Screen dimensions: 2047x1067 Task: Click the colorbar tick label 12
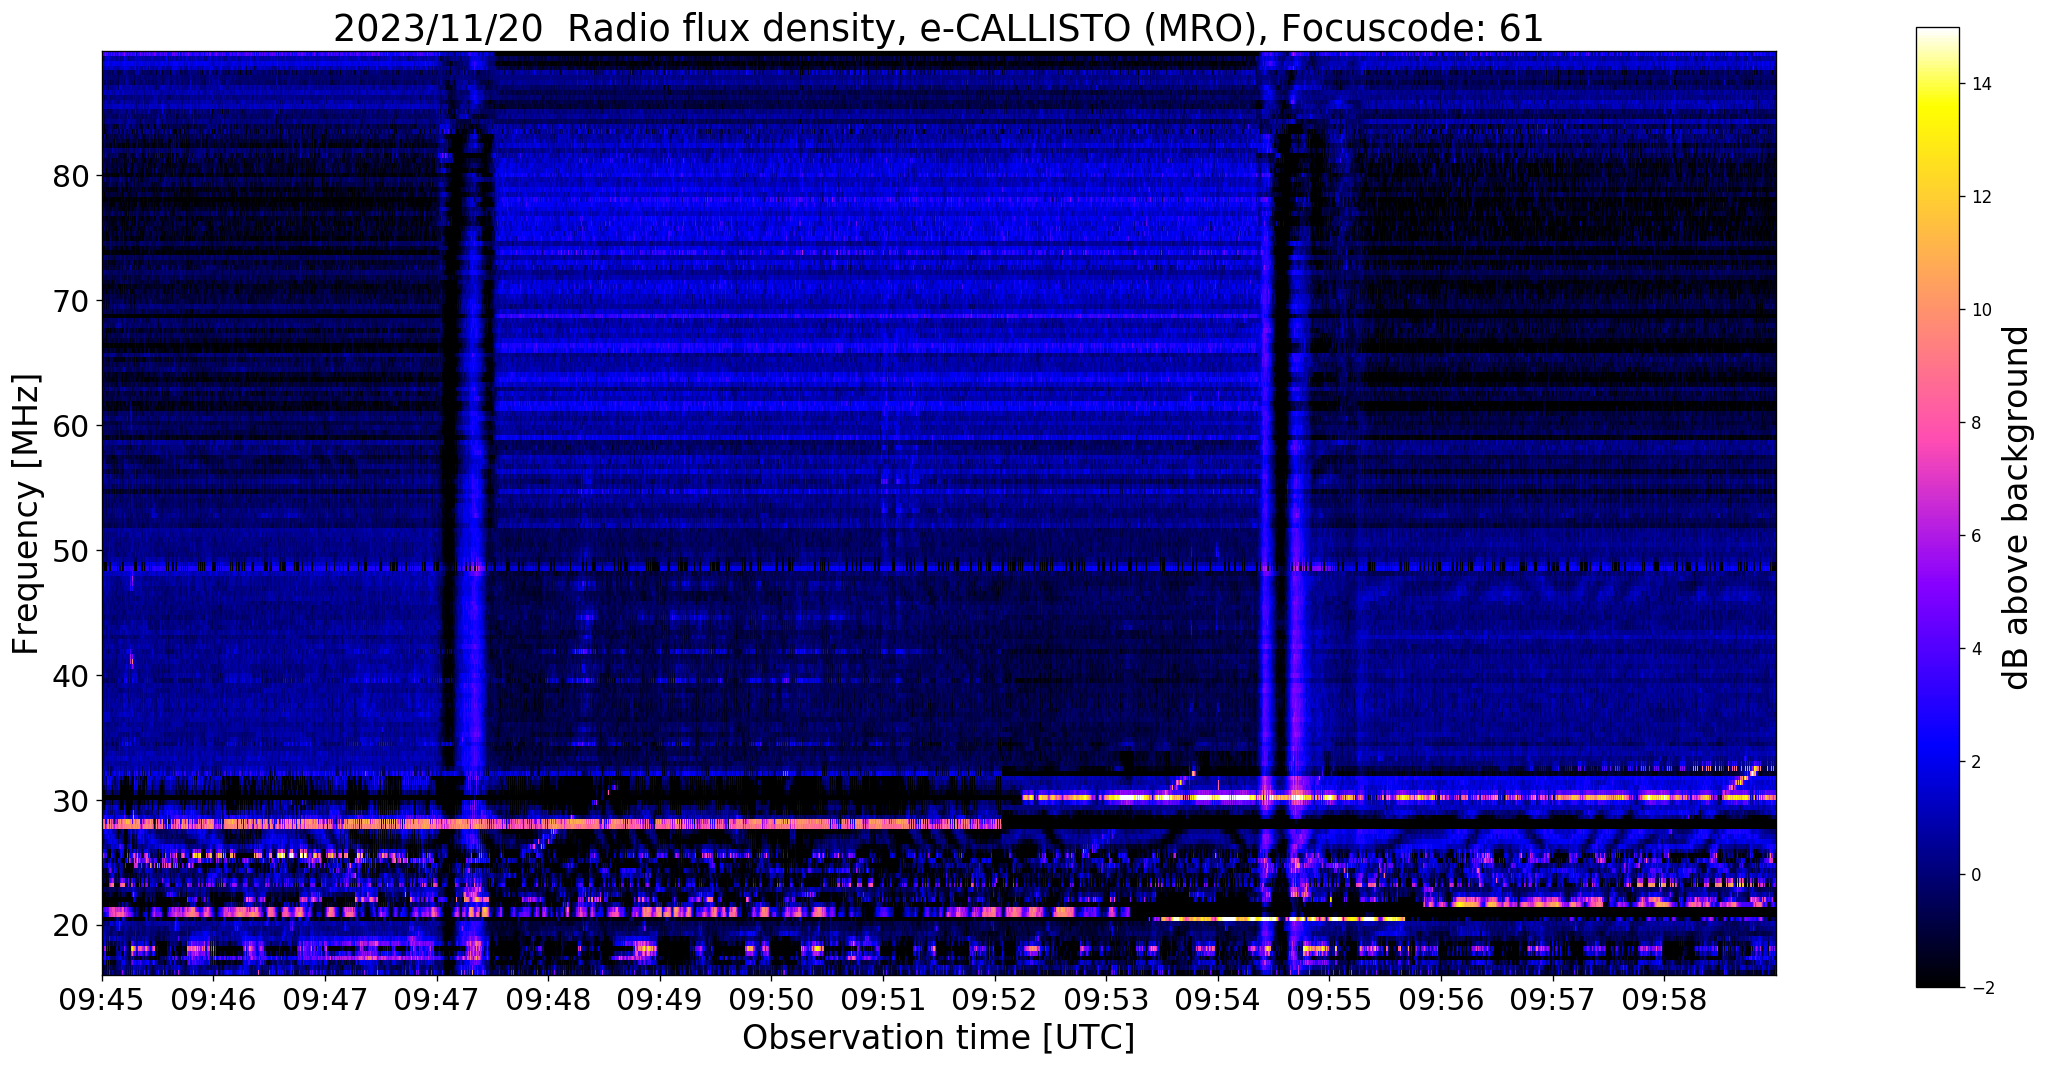pyautogui.click(x=1980, y=197)
